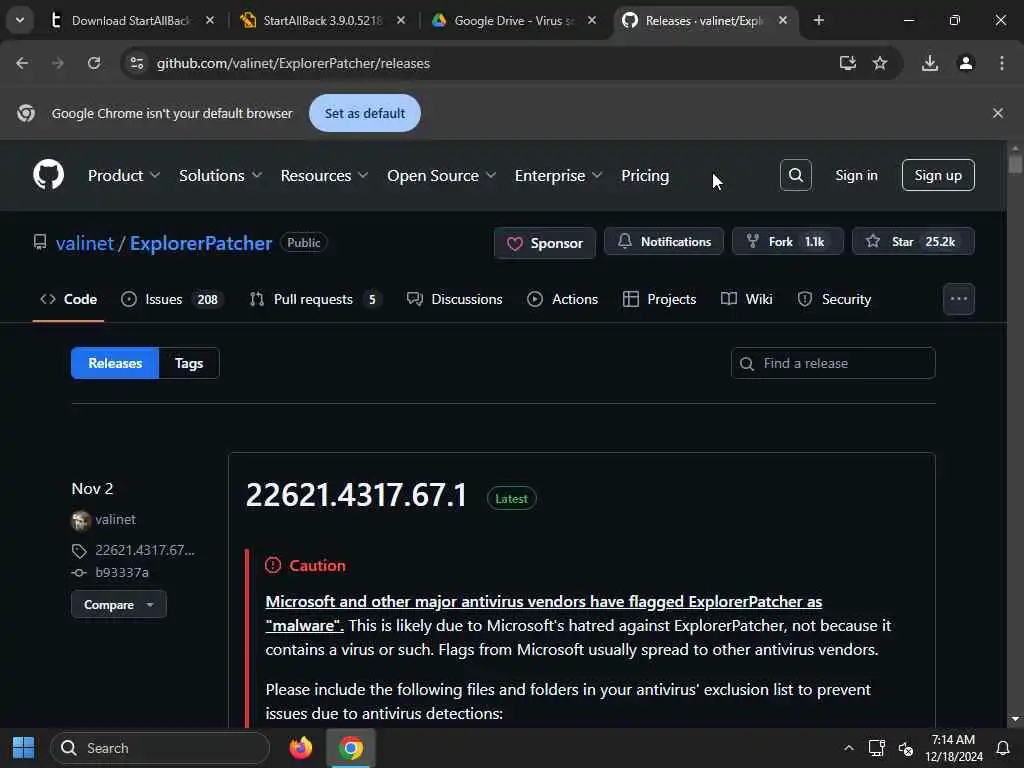Click the Sponsor heart button
The width and height of the screenshot is (1024, 768).
click(545, 243)
